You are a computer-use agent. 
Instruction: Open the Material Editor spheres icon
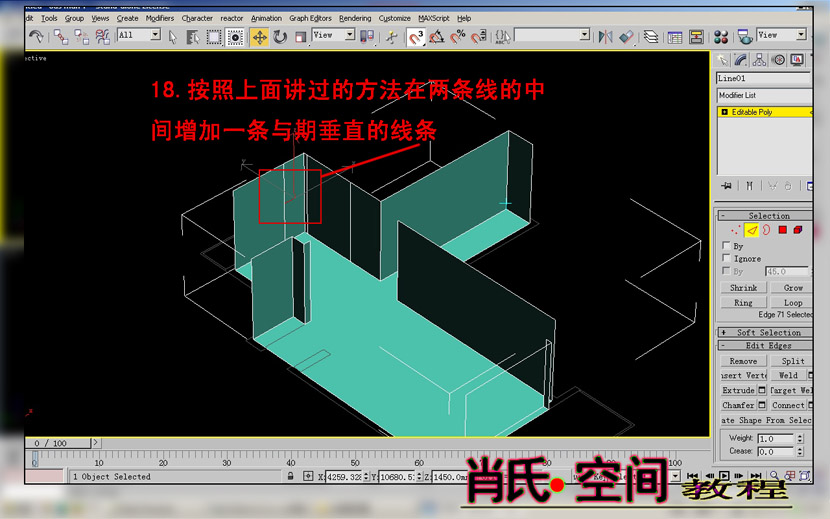tap(721, 37)
